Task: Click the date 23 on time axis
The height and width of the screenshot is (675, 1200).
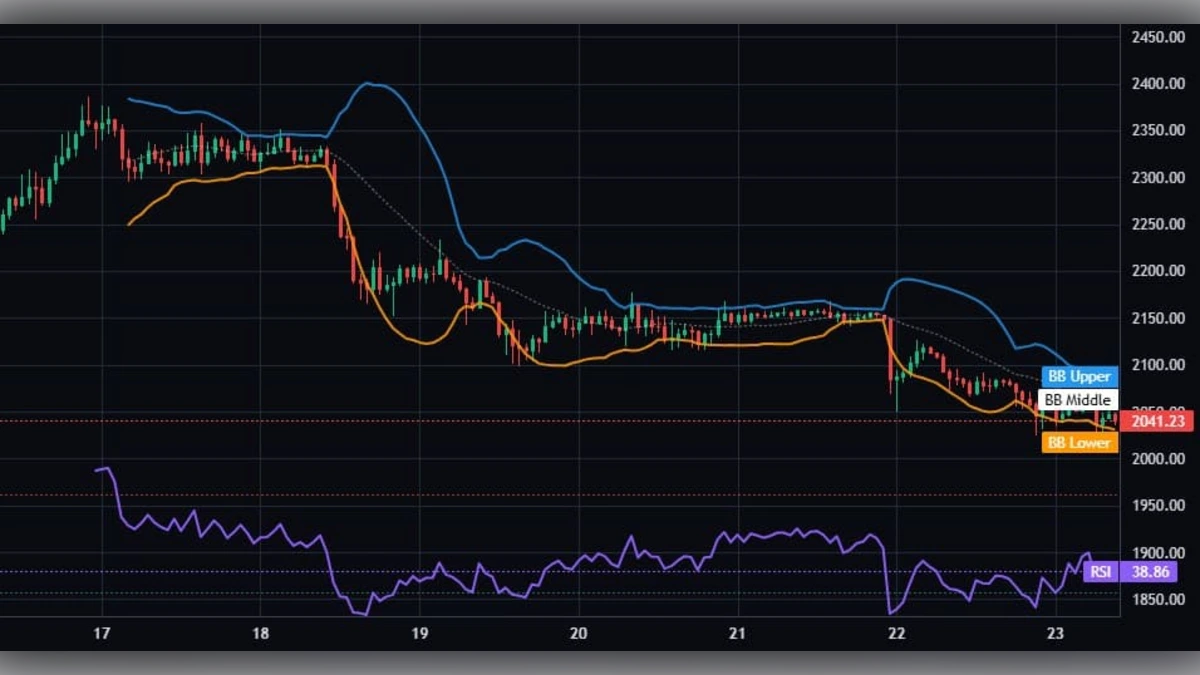Action: 1055,634
